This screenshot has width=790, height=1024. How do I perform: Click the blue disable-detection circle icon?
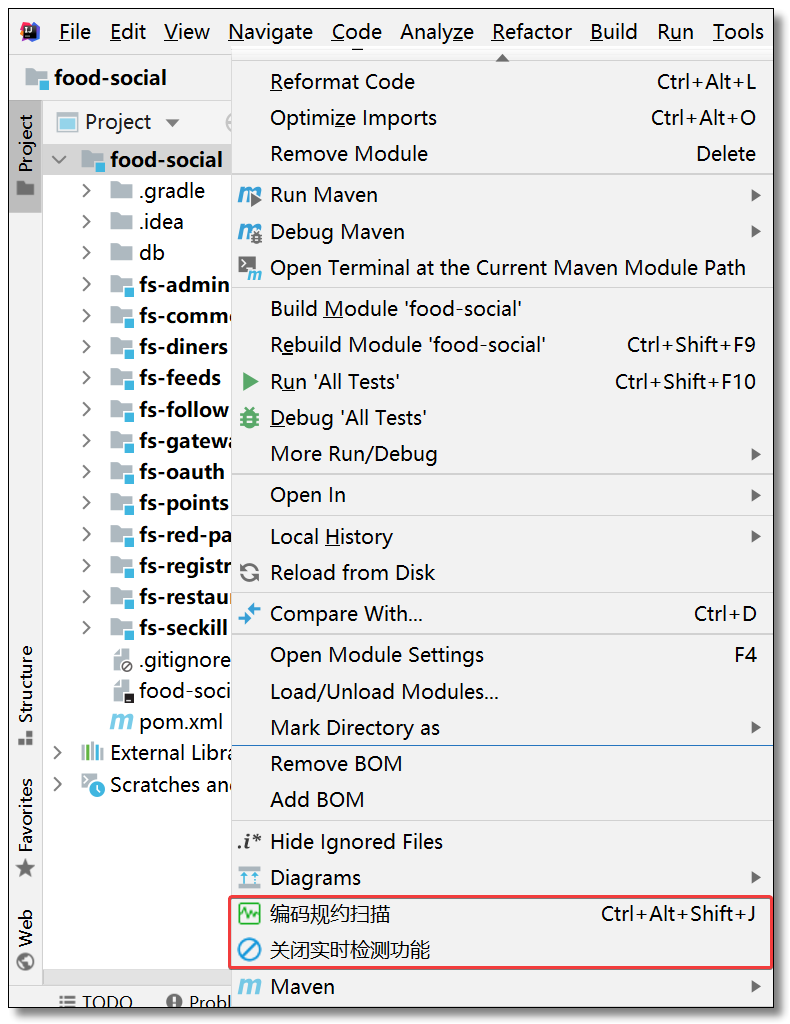[x=249, y=950]
